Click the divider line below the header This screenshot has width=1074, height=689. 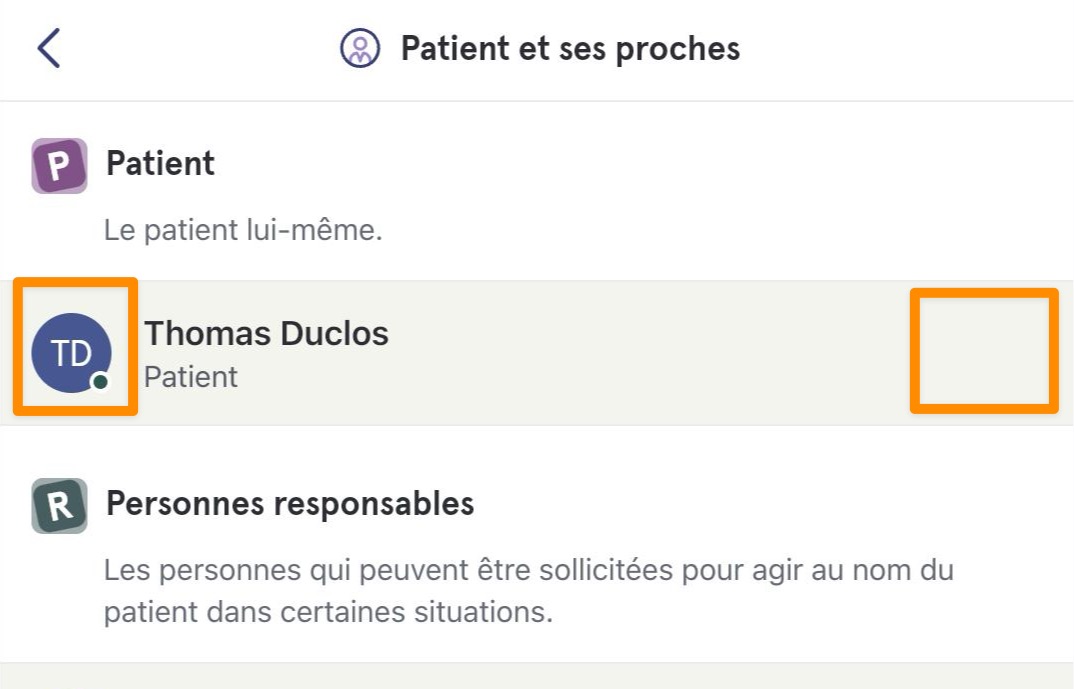tap(537, 101)
